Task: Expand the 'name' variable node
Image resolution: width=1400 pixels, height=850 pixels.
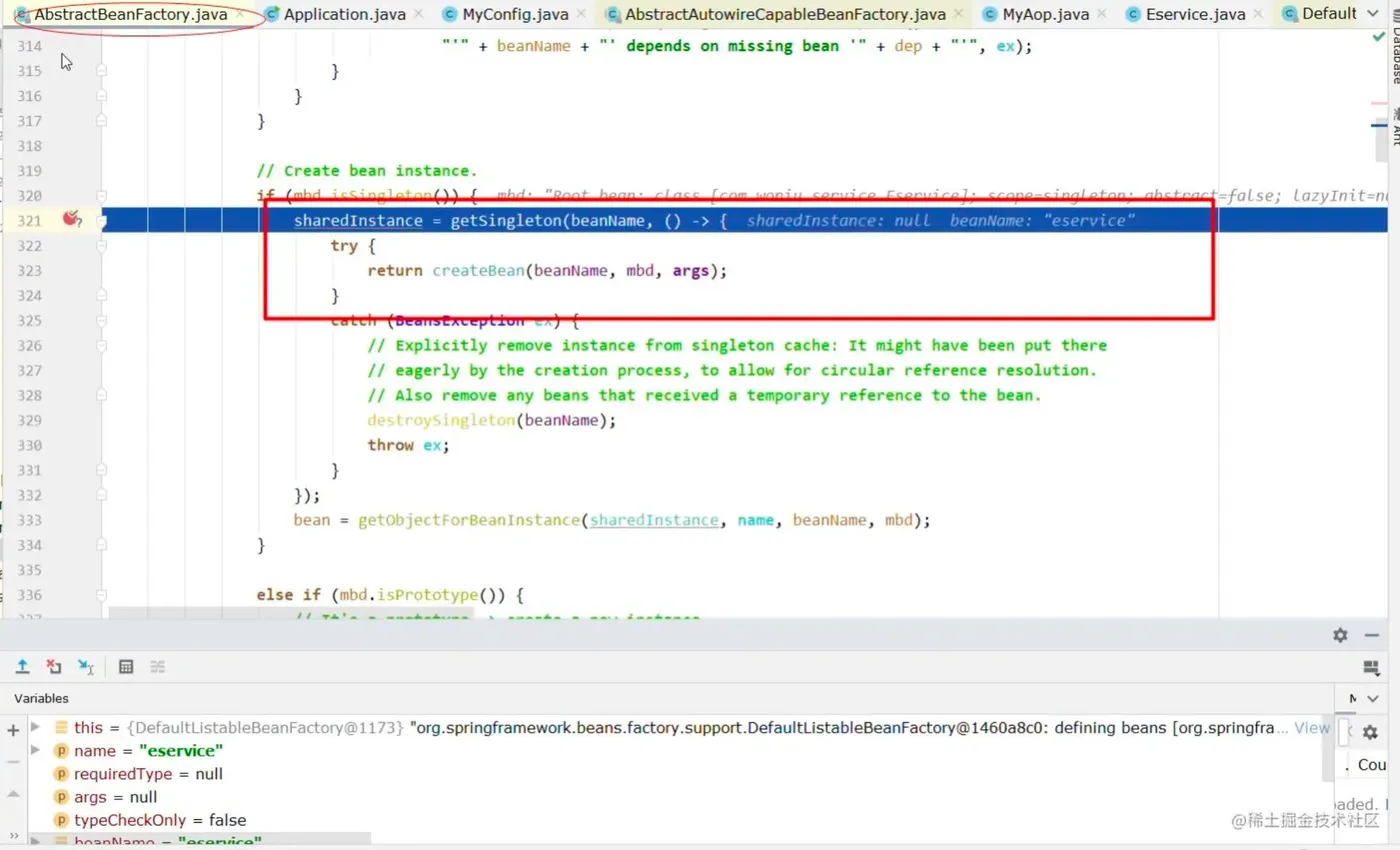Action: [x=36, y=750]
